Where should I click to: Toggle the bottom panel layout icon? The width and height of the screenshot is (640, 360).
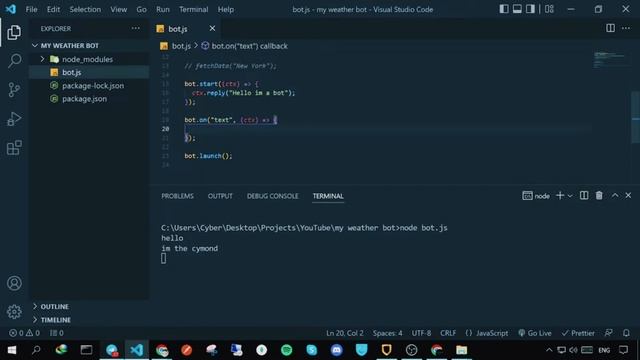[517, 9]
